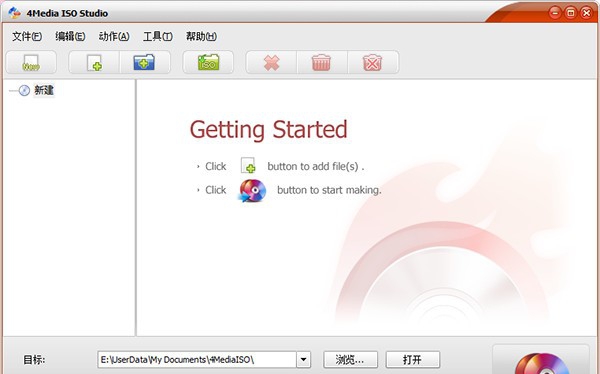The width and height of the screenshot is (600, 374).
Task: Click the disc icon beside 新建 in tree
Action: 24,90
